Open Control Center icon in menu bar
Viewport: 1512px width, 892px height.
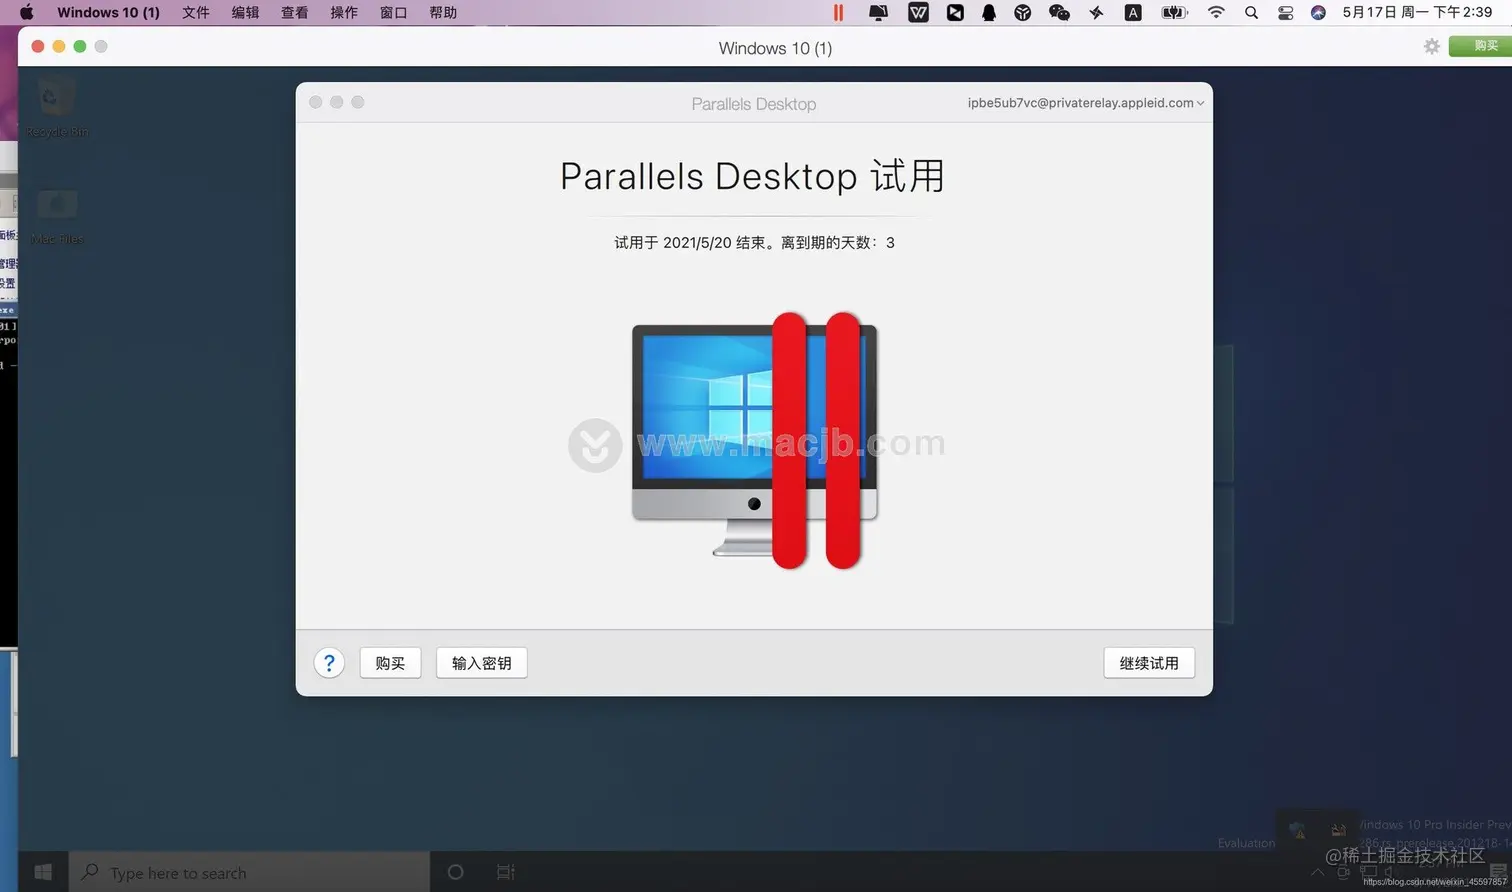[x=1286, y=12]
